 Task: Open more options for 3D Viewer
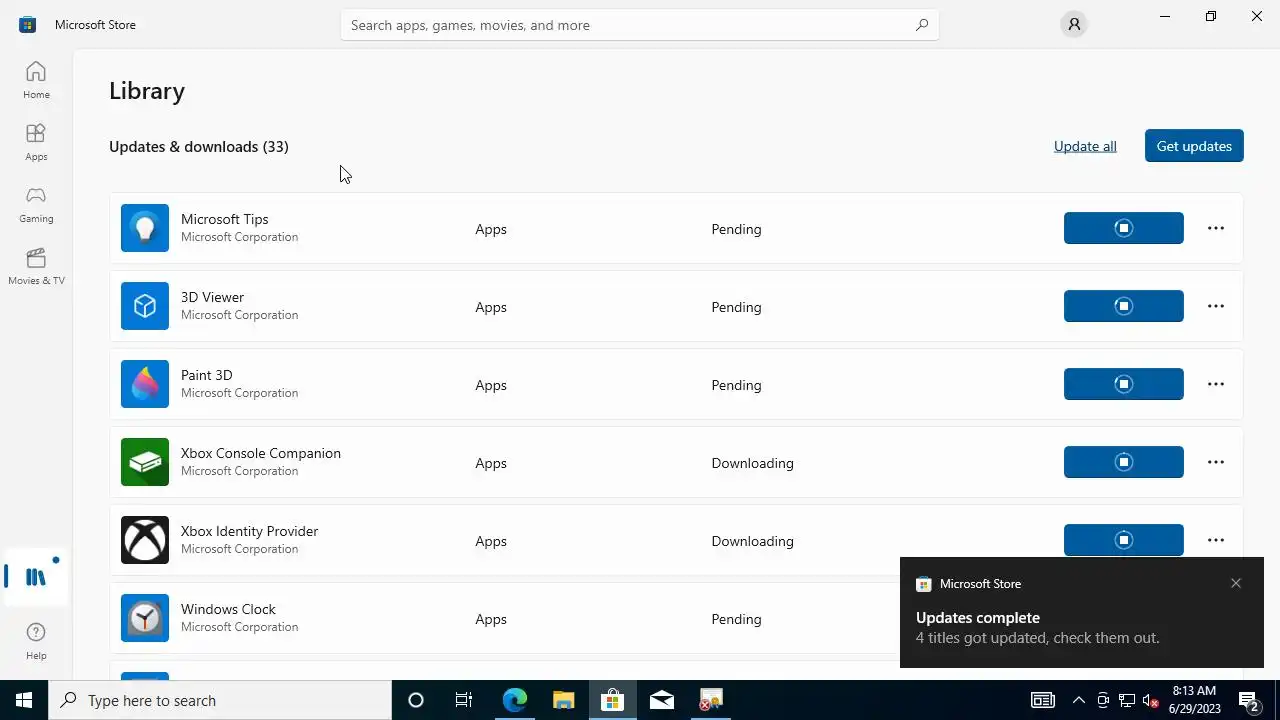click(x=1216, y=306)
